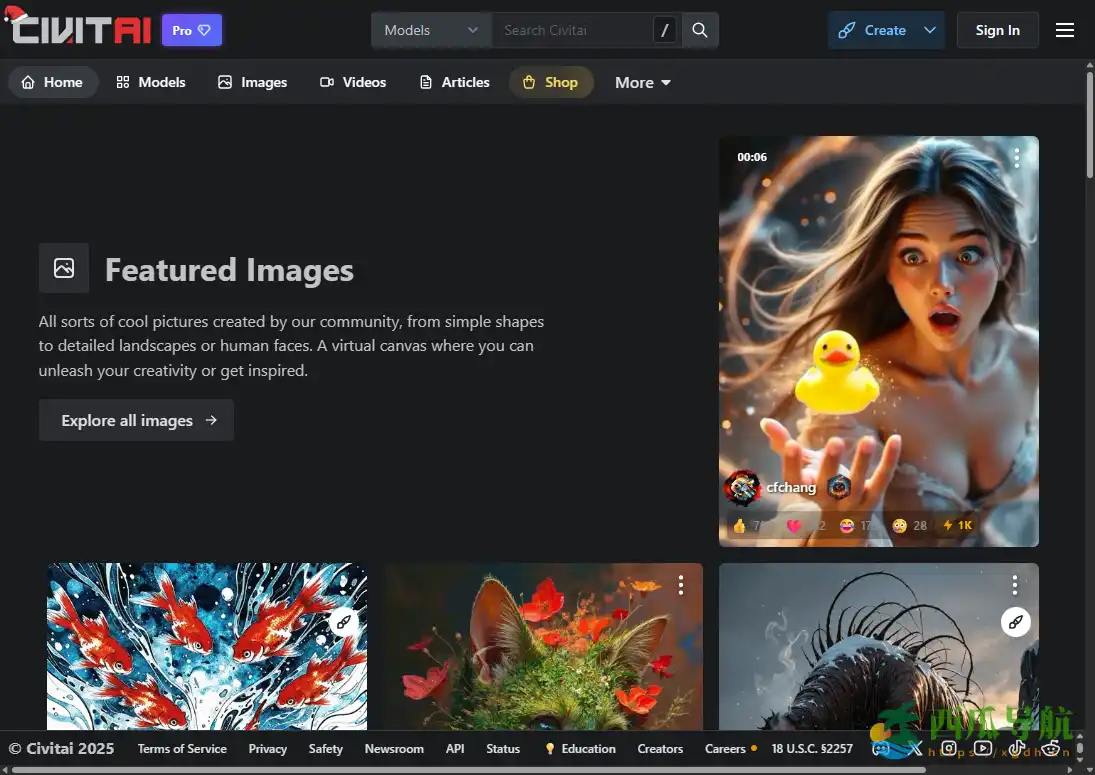Screen dimensions: 1095x775
Task: Click the Explore all images button
Action: pos(136,420)
